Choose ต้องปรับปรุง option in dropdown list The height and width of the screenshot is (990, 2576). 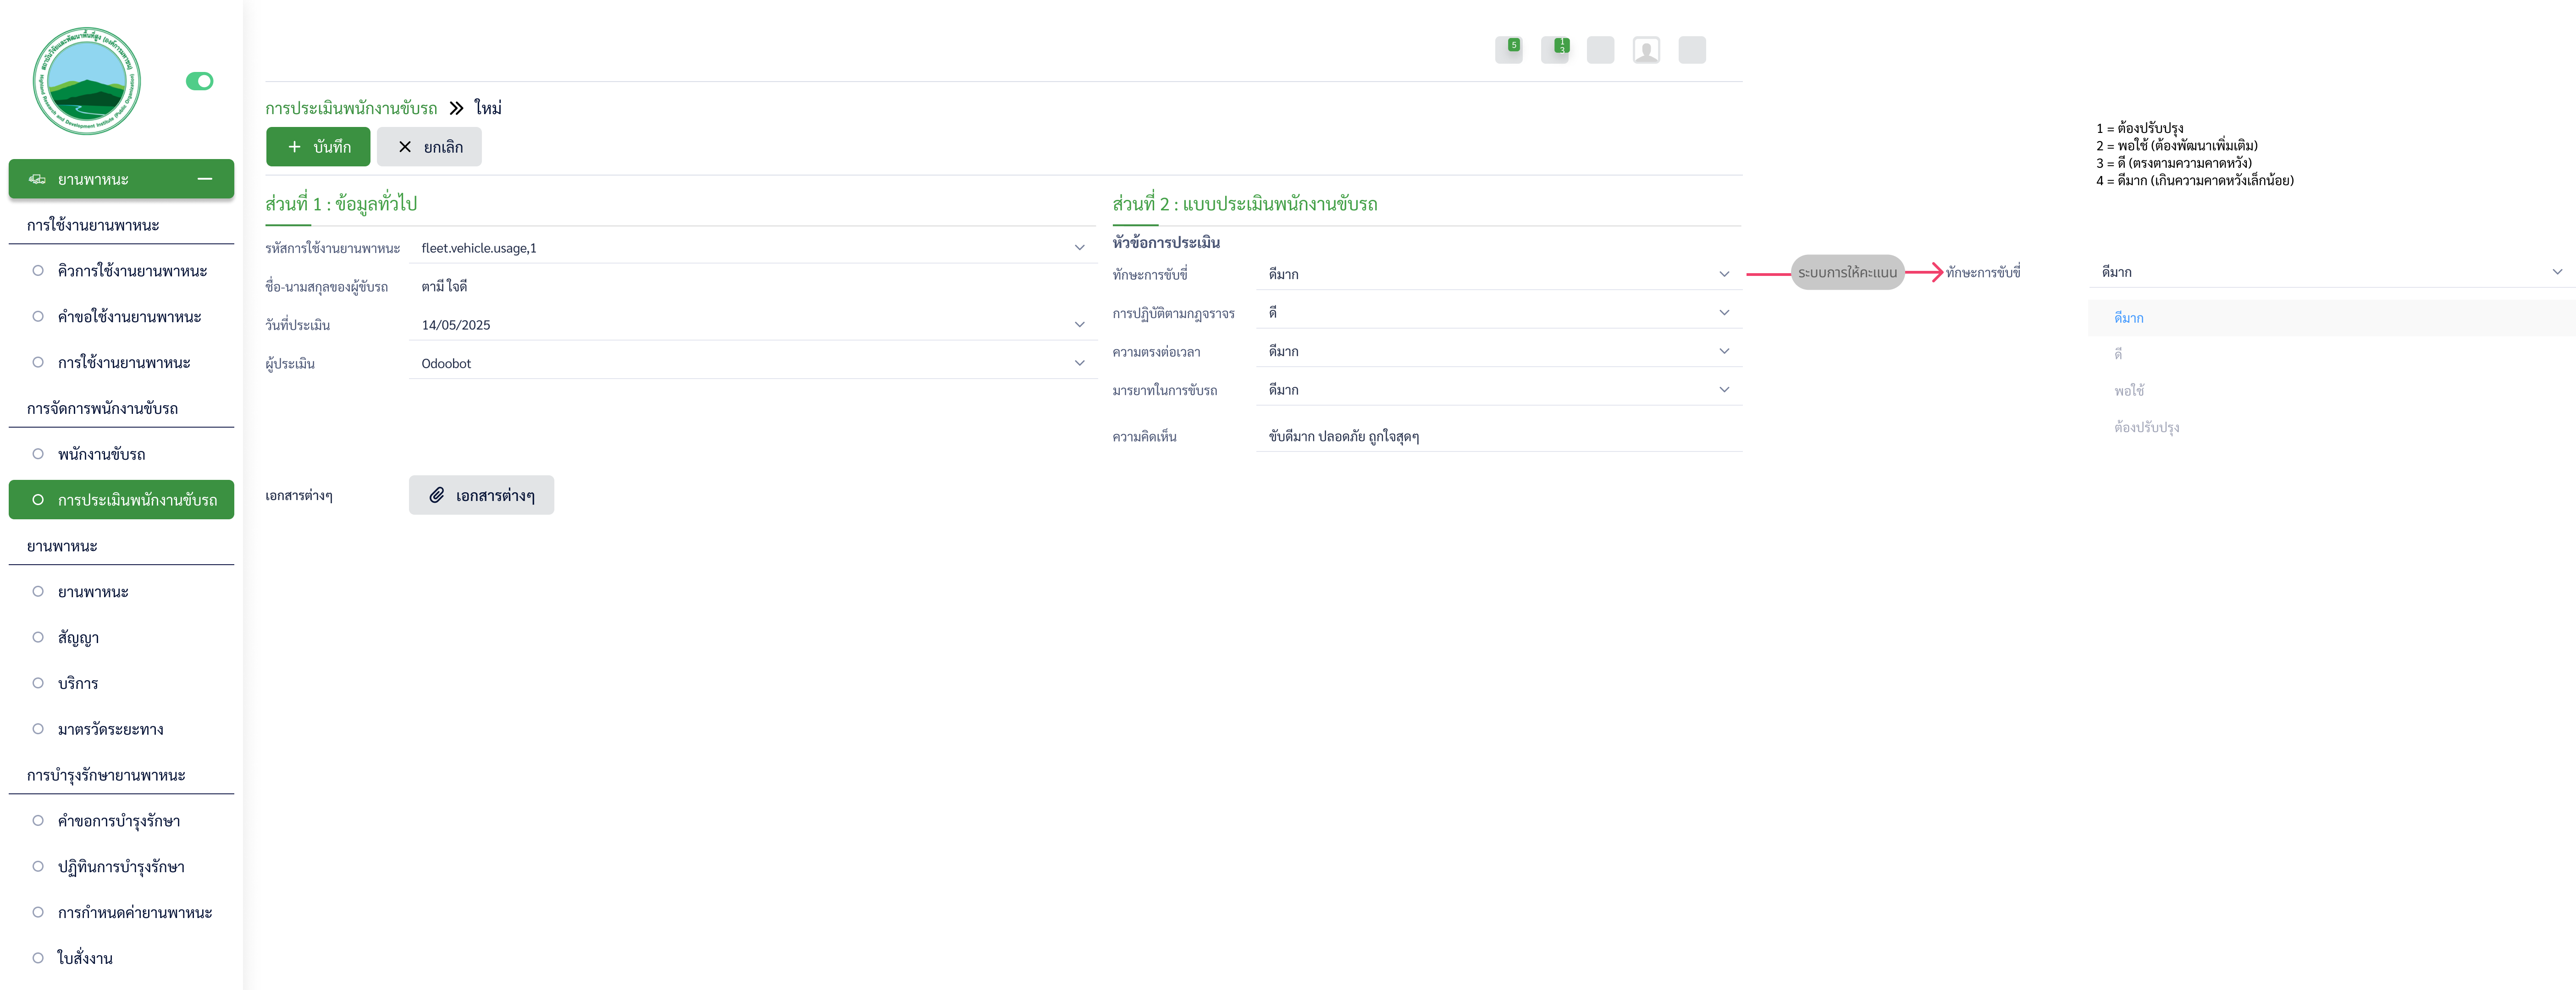point(2146,427)
